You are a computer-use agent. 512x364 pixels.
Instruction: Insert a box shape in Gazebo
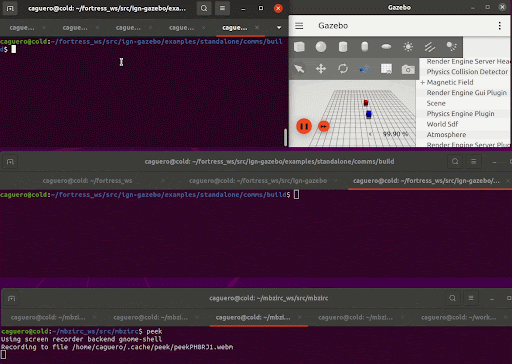pos(299,47)
